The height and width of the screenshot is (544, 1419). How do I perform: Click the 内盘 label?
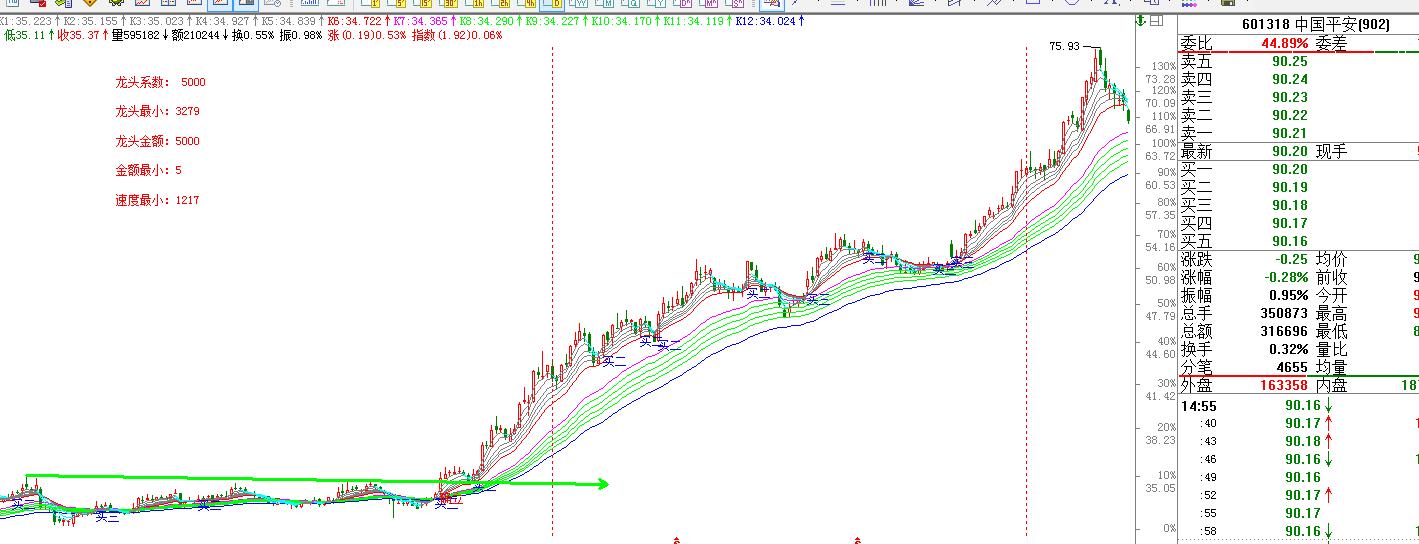1331,385
